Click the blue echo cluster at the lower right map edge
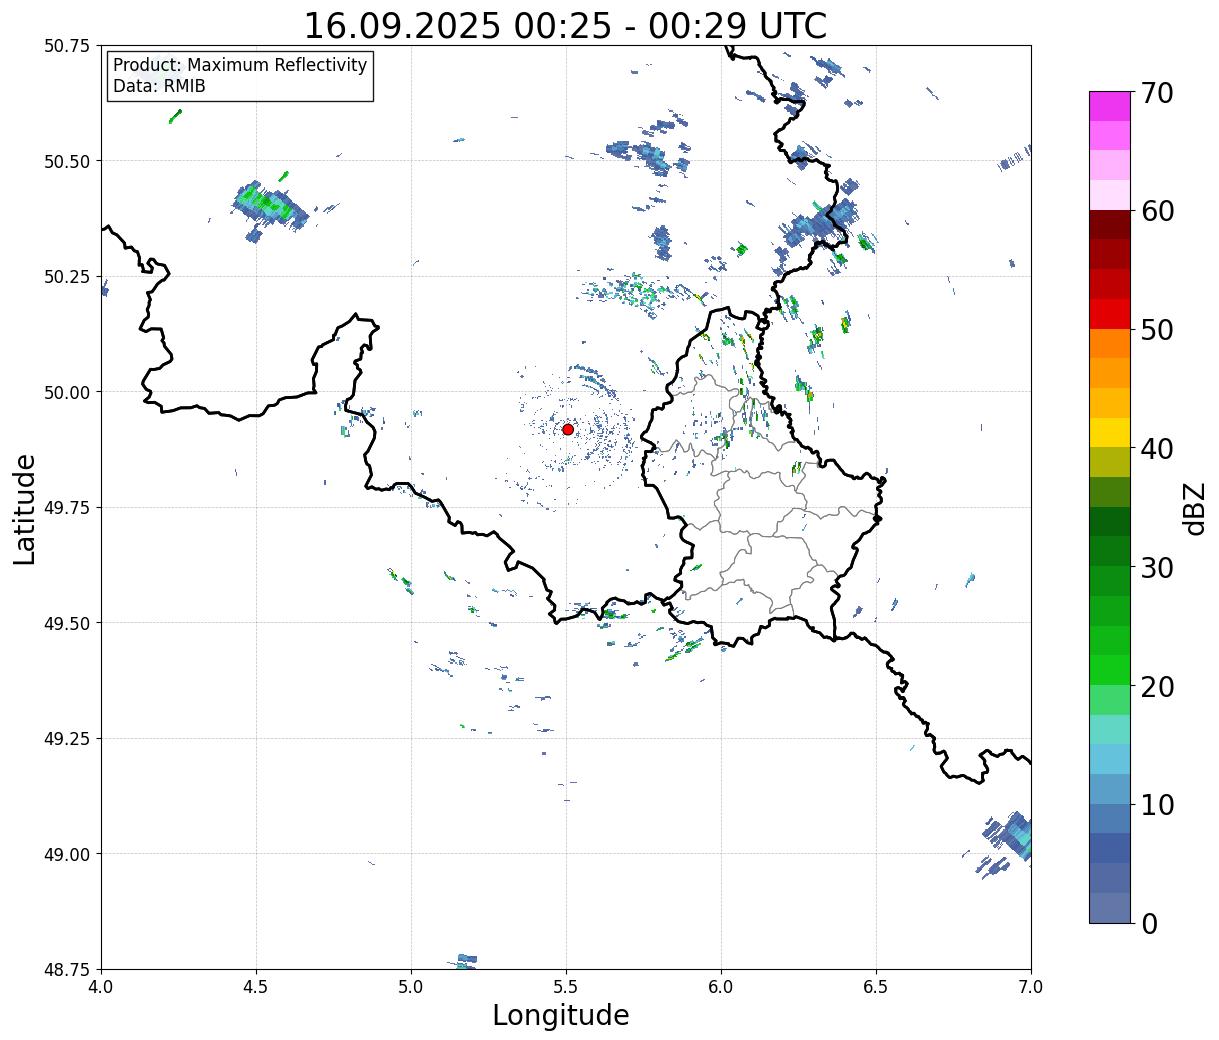The height and width of the screenshot is (1040, 1219). pyautogui.click(x=1008, y=842)
